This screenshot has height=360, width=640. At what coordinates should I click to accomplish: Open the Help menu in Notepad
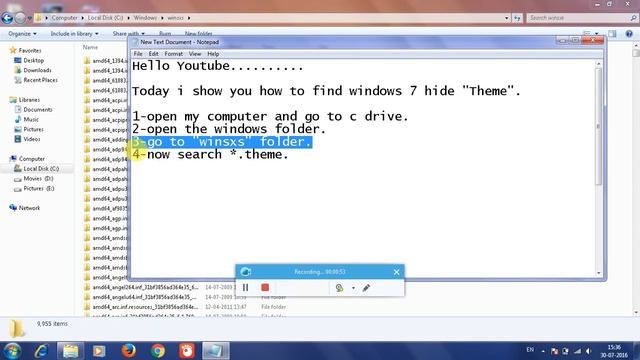(213, 54)
